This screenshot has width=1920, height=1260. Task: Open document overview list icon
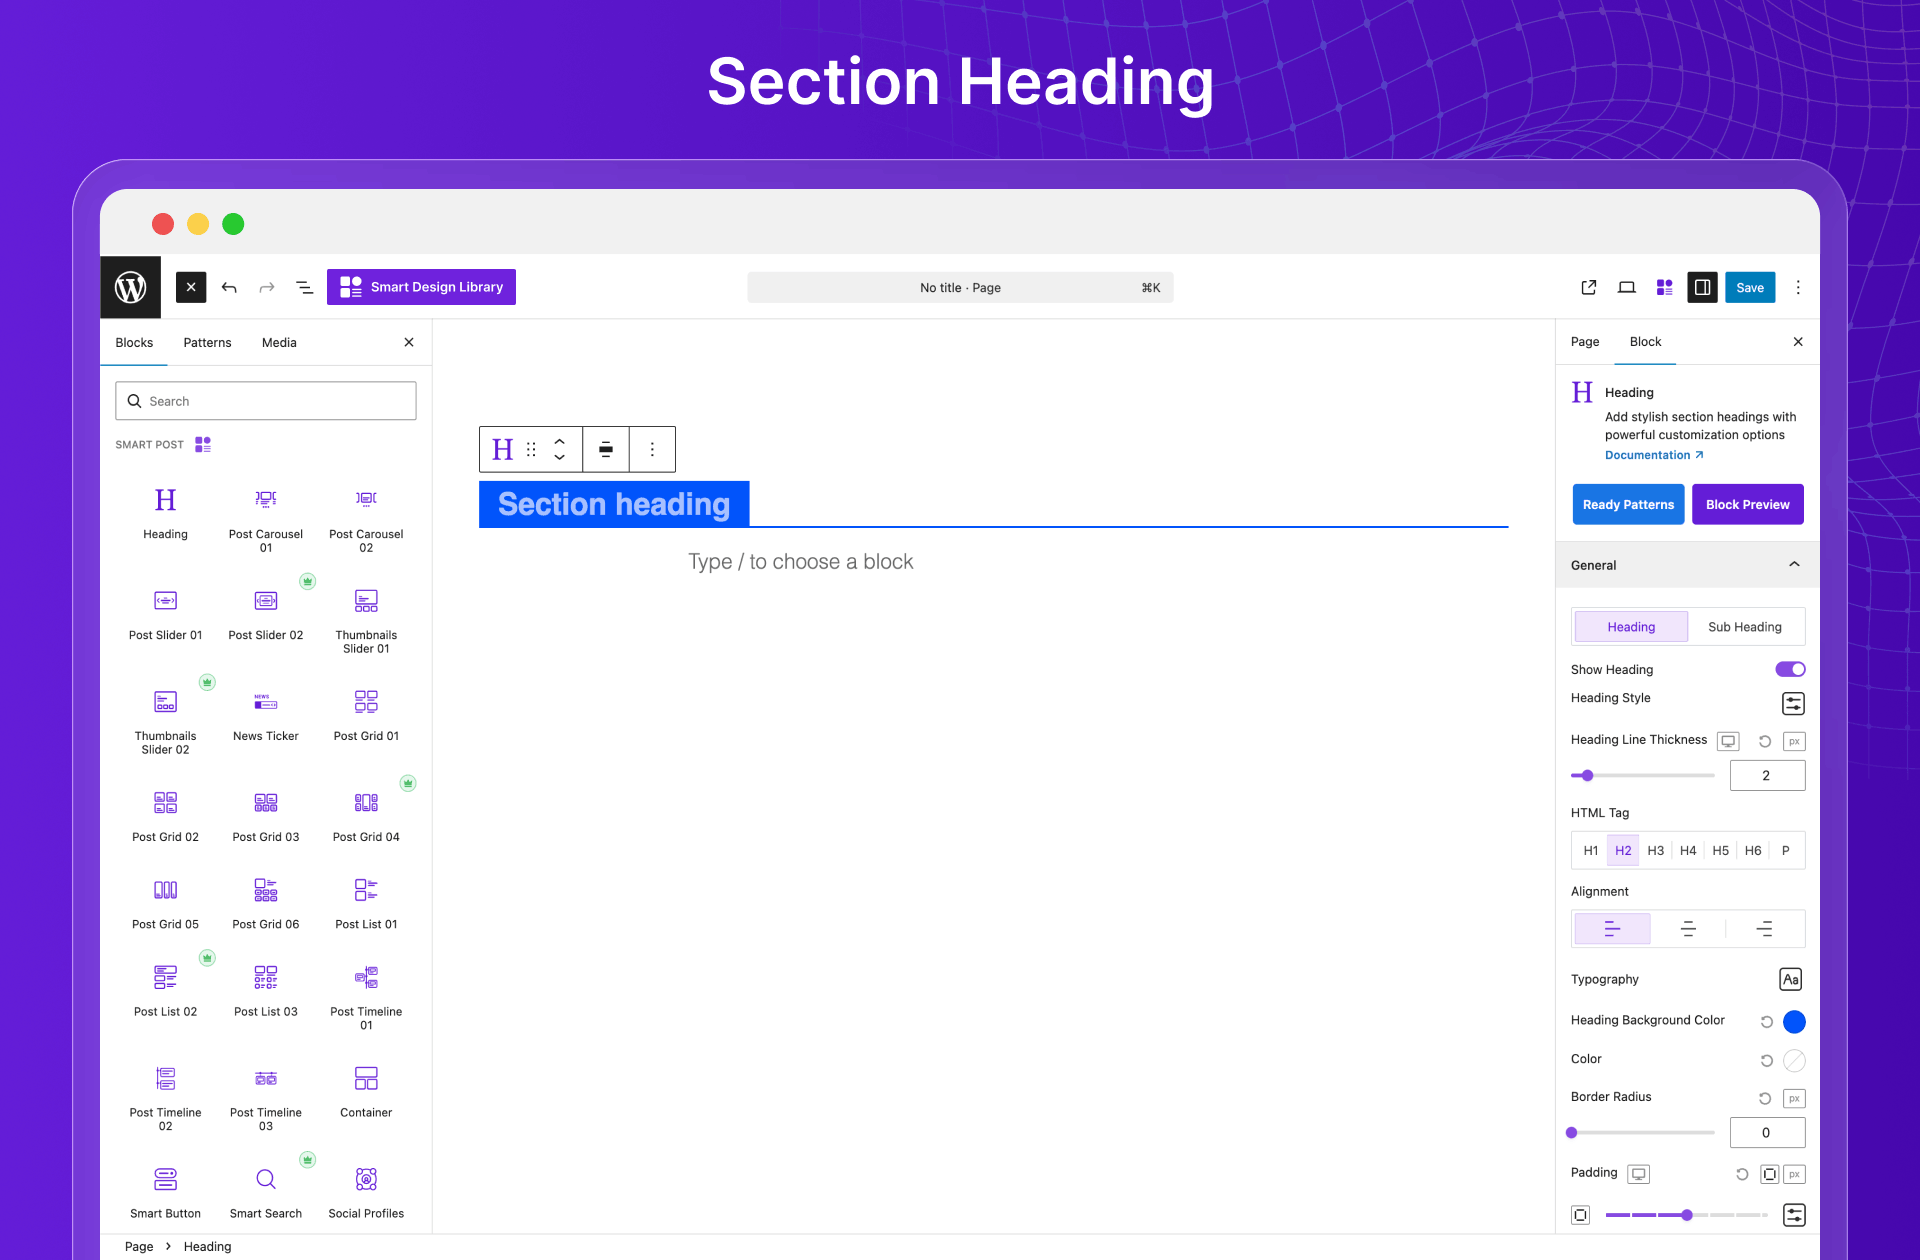[305, 288]
